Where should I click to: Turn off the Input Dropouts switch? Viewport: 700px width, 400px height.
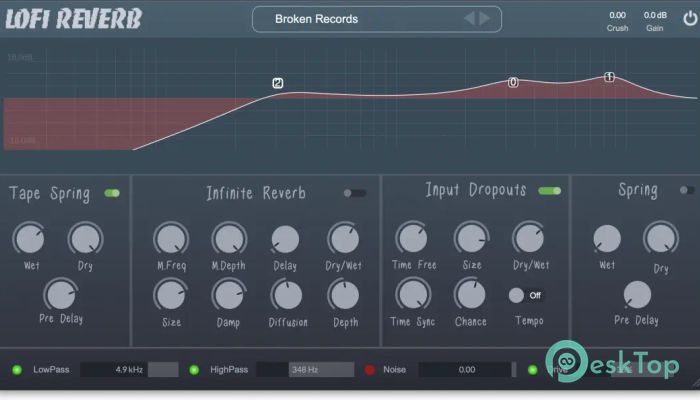549,191
